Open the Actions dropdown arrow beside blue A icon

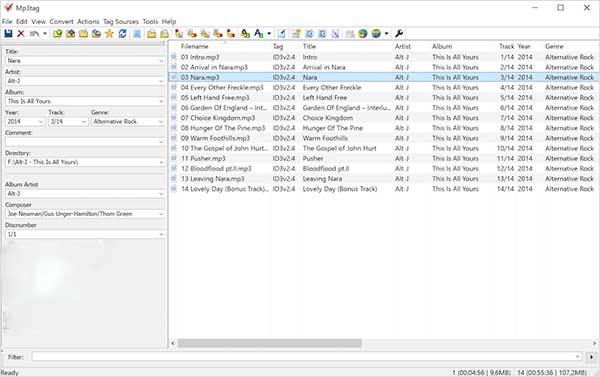click(269, 34)
